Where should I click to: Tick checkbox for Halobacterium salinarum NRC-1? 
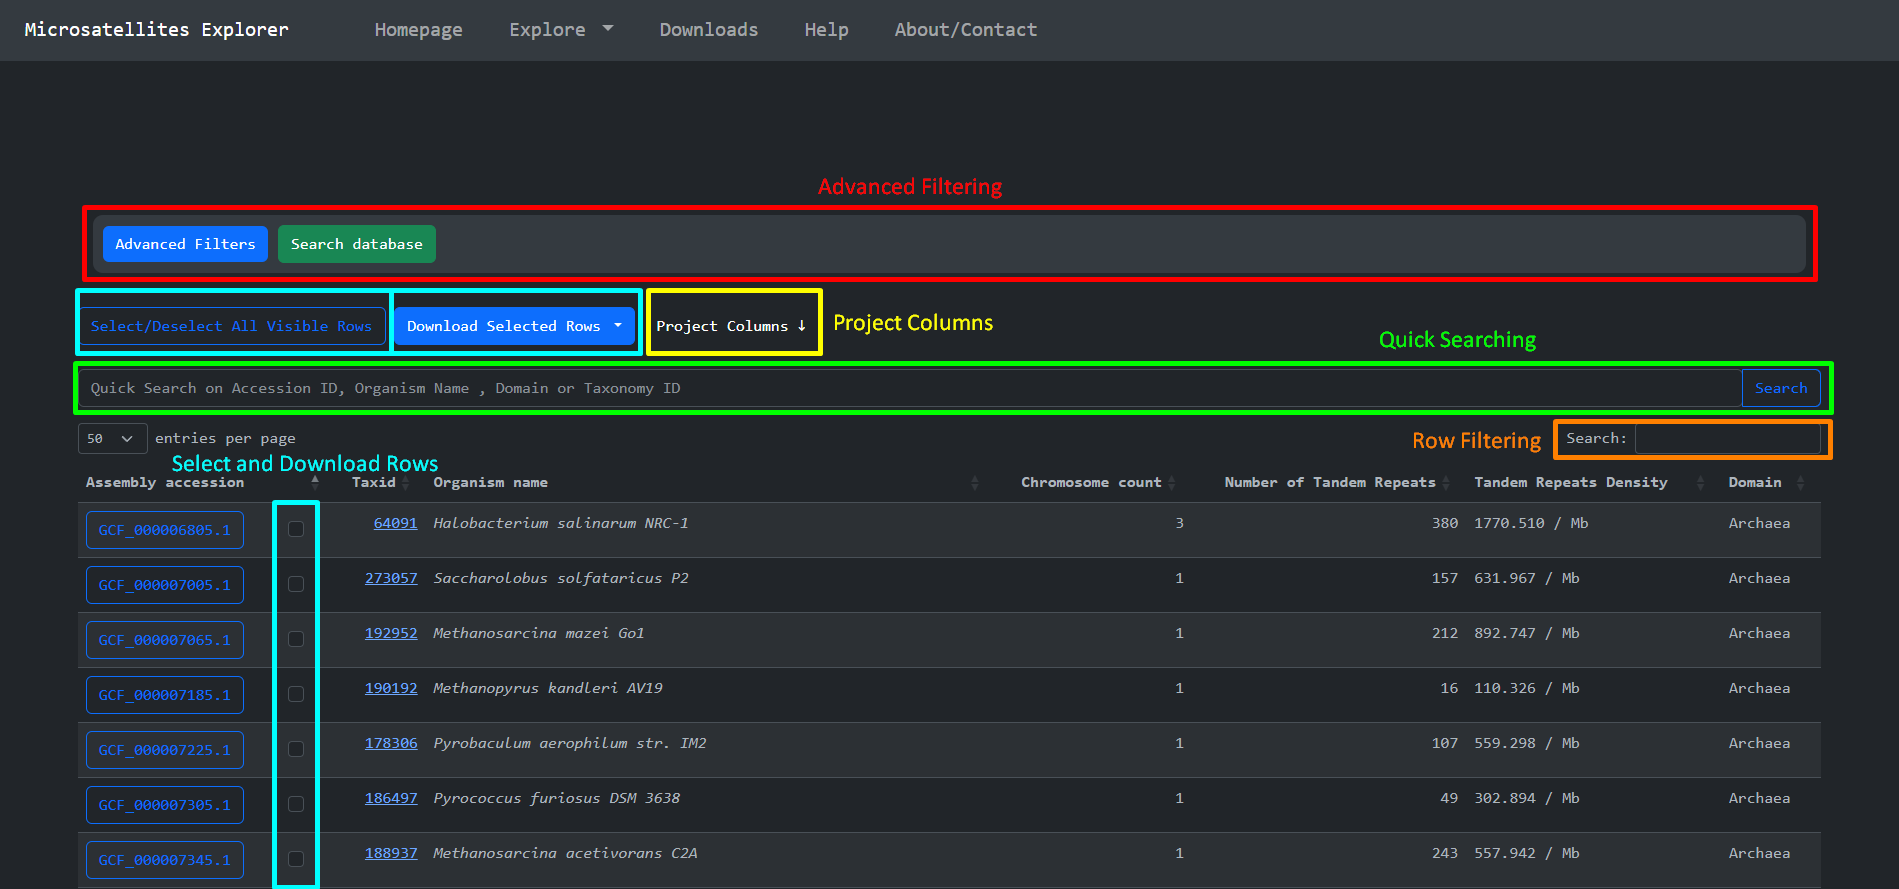(296, 529)
